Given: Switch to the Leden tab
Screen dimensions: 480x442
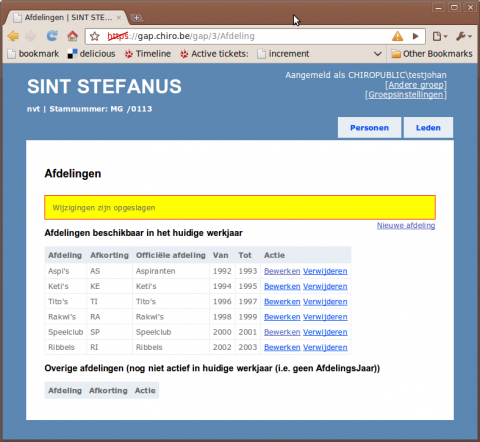Looking at the screenshot, I should [x=428, y=128].
